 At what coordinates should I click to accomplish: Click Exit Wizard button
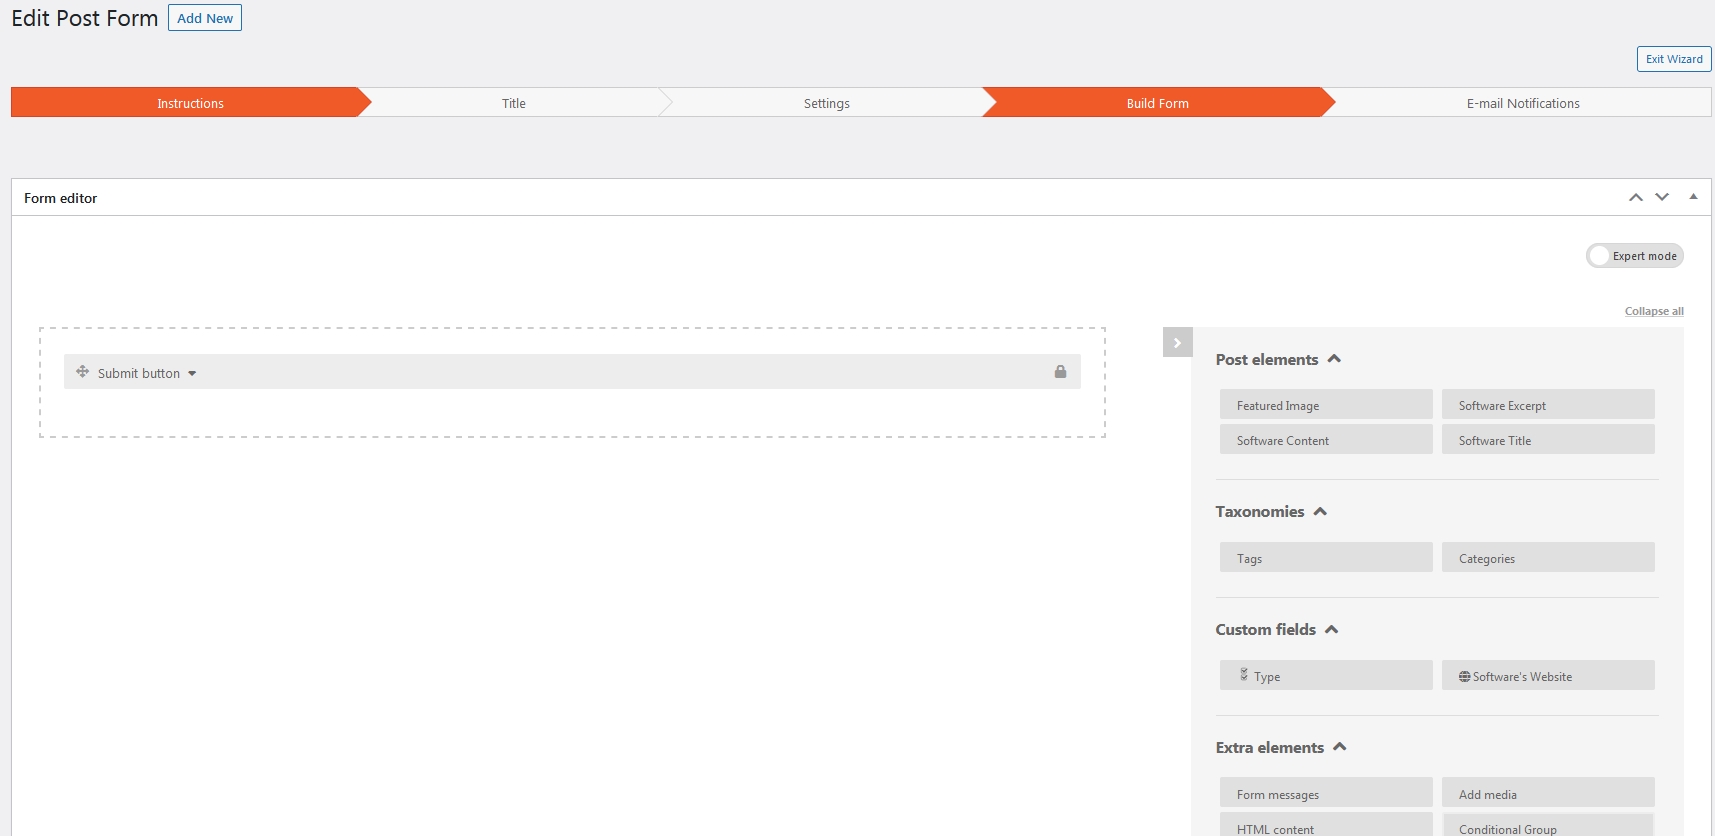tap(1673, 59)
